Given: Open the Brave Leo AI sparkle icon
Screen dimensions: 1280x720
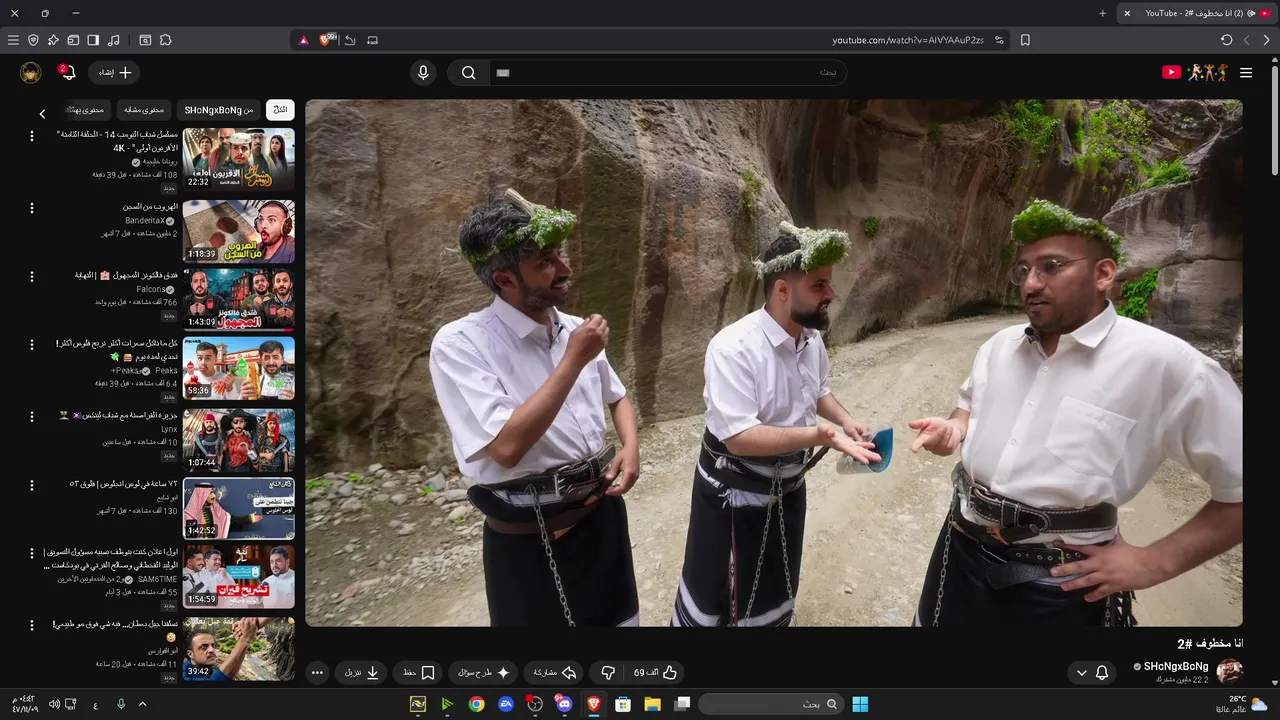Looking at the screenshot, I should pyautogui.click(x=53, y=40).
